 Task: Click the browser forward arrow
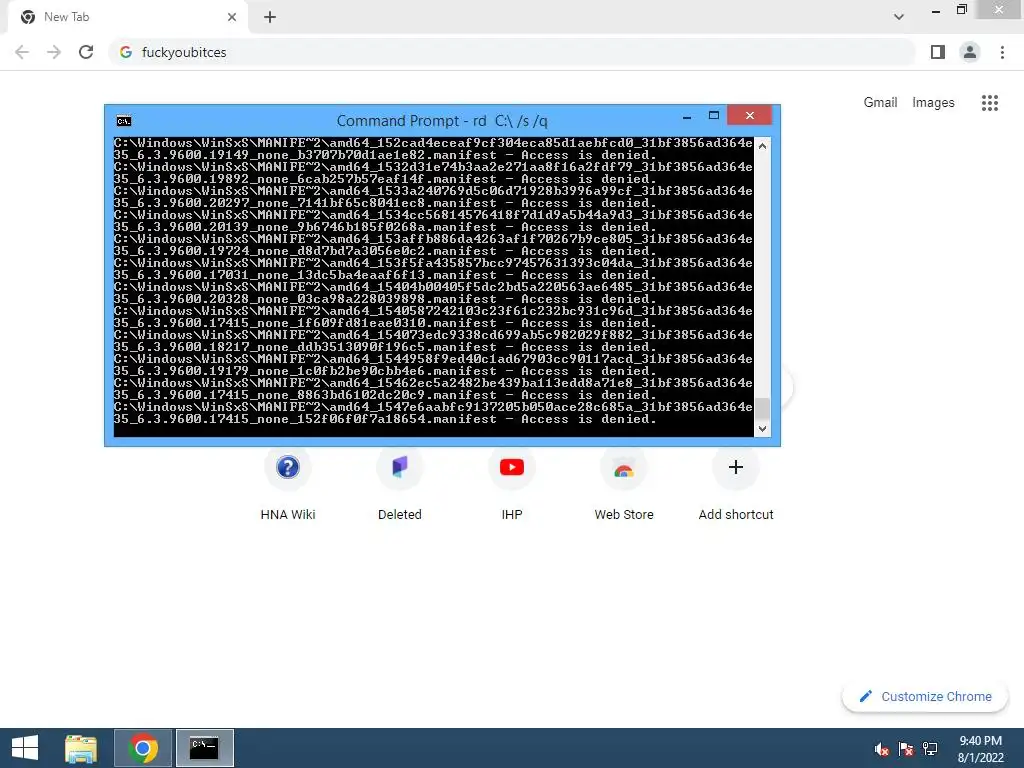pyautogui.click(x=54, y=52)
